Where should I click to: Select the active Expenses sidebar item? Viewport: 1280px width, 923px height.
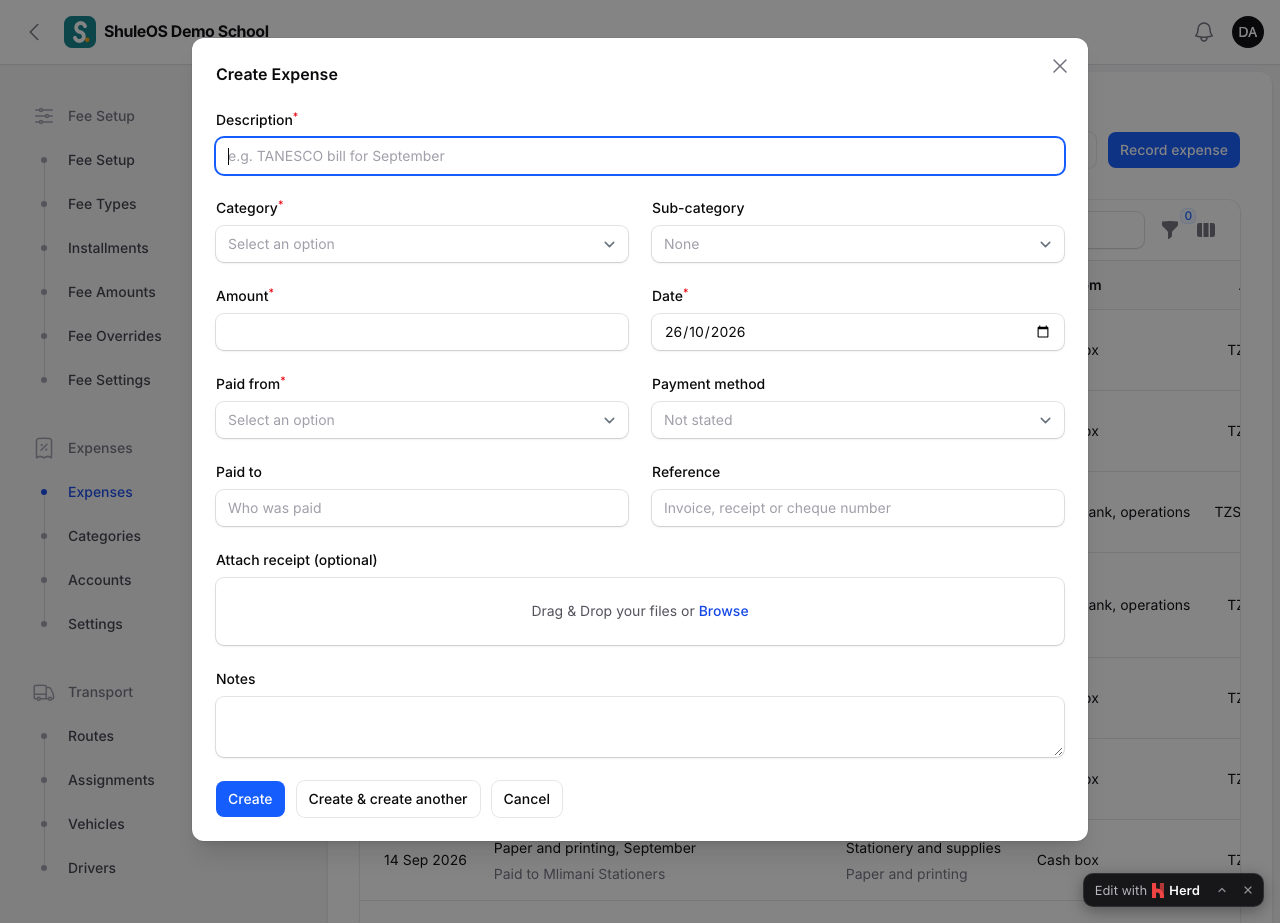pos(100,492)
